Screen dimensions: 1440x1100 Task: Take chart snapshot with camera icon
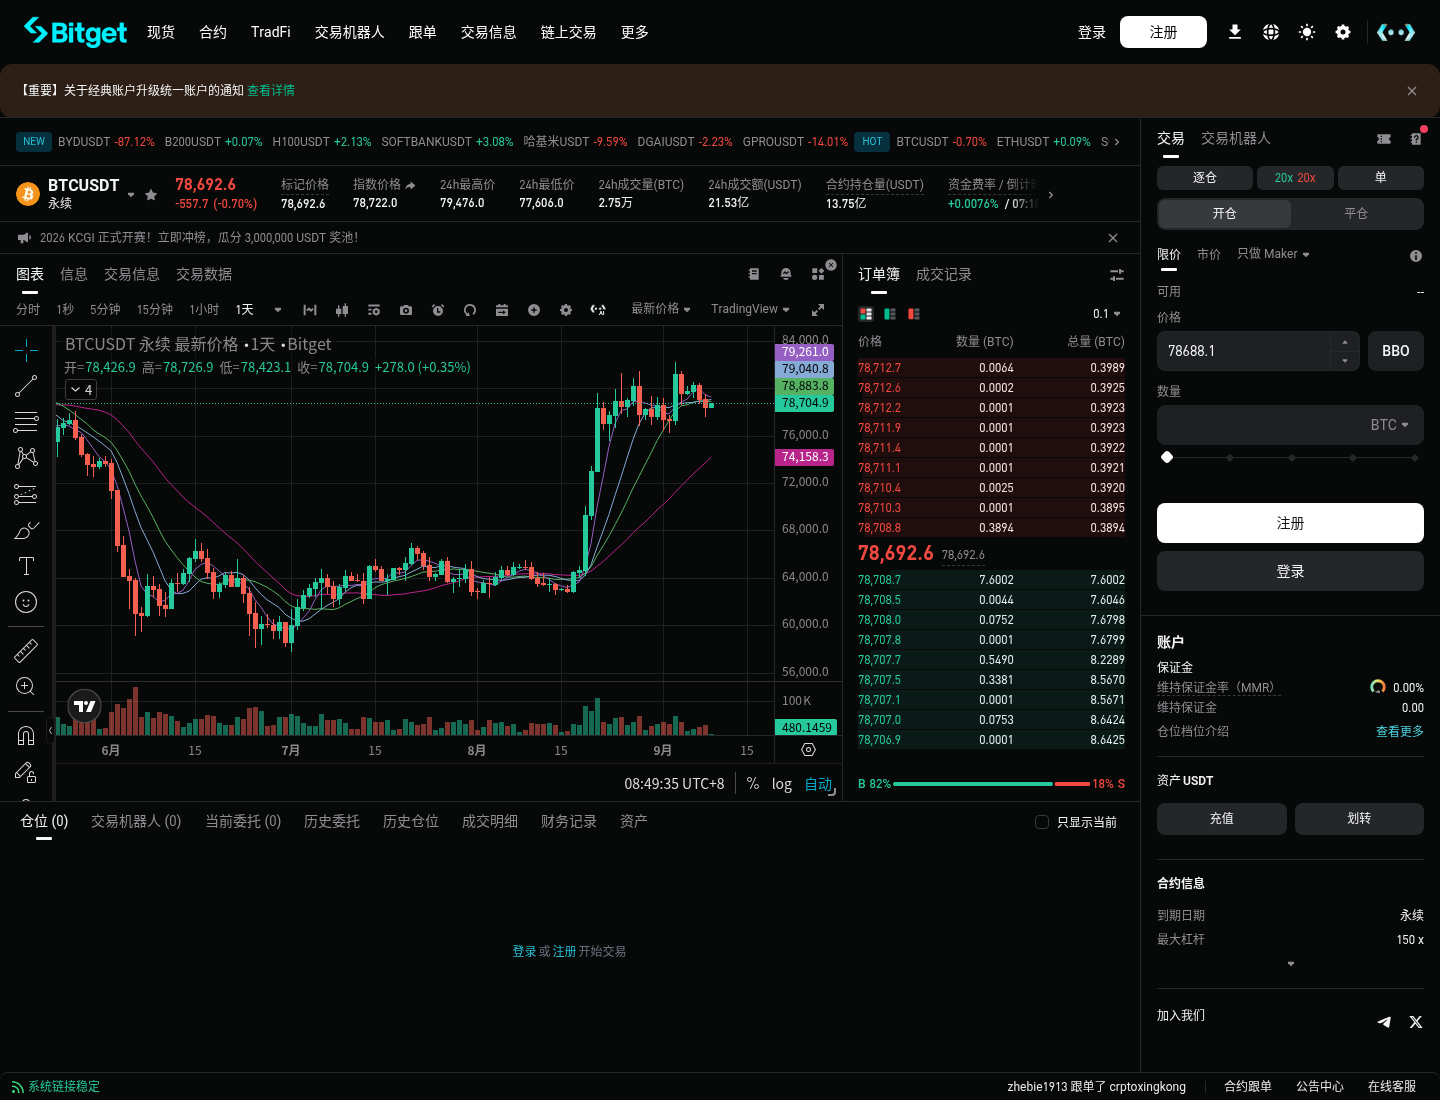pos(406,310)
